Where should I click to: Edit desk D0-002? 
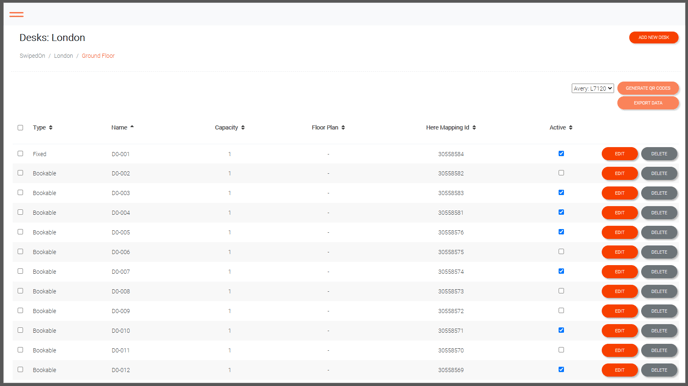(619, 174)
